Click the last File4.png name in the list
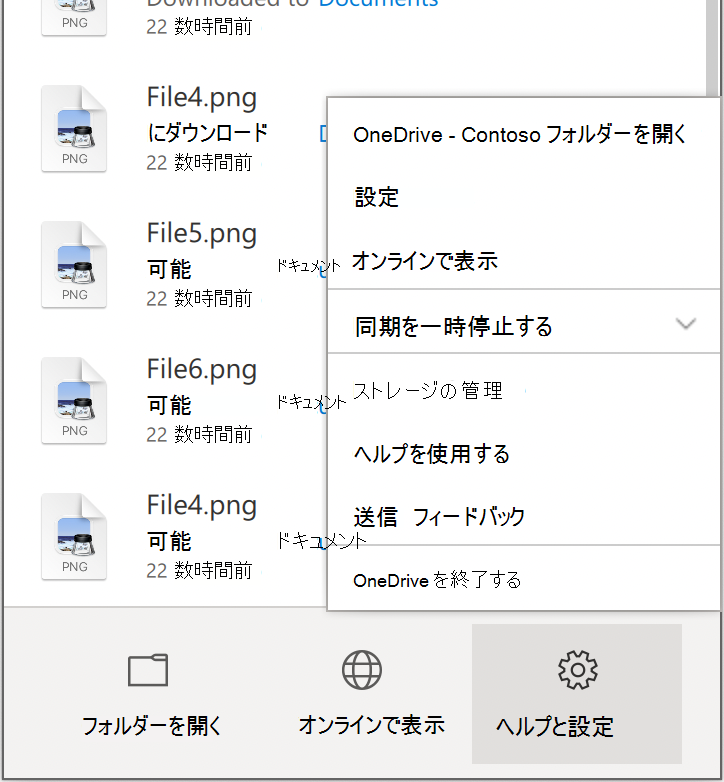 (x=202, y=506)
